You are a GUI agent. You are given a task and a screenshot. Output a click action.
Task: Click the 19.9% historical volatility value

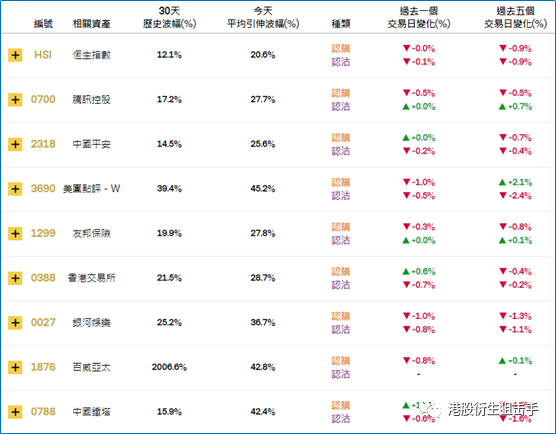tap(169, 233)
